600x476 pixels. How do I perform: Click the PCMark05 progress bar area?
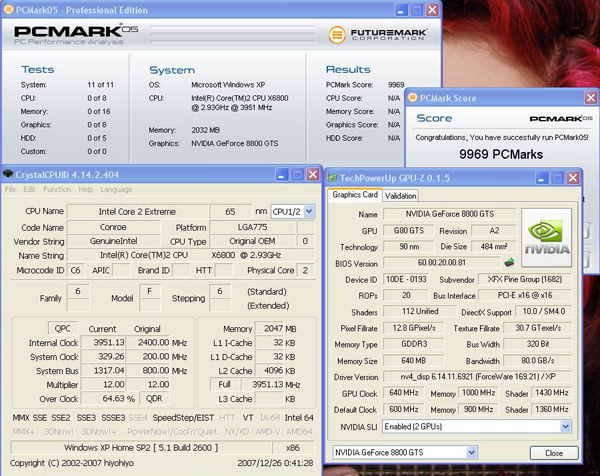[x=233, y=34]
